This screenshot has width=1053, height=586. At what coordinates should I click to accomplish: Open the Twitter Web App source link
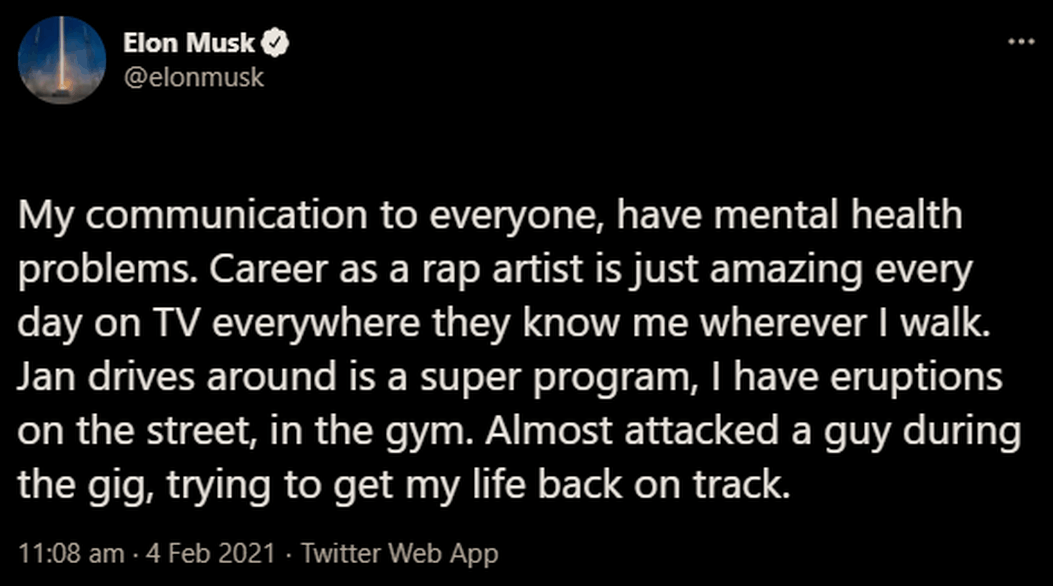point(399,553)
